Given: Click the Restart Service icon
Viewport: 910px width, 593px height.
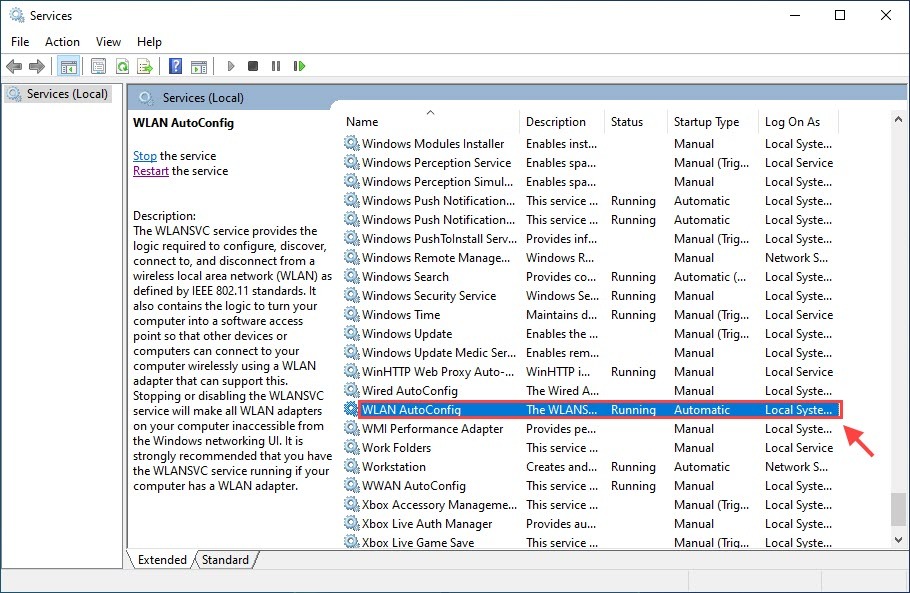Looking at the screenshot, I should tap(299, 66).
